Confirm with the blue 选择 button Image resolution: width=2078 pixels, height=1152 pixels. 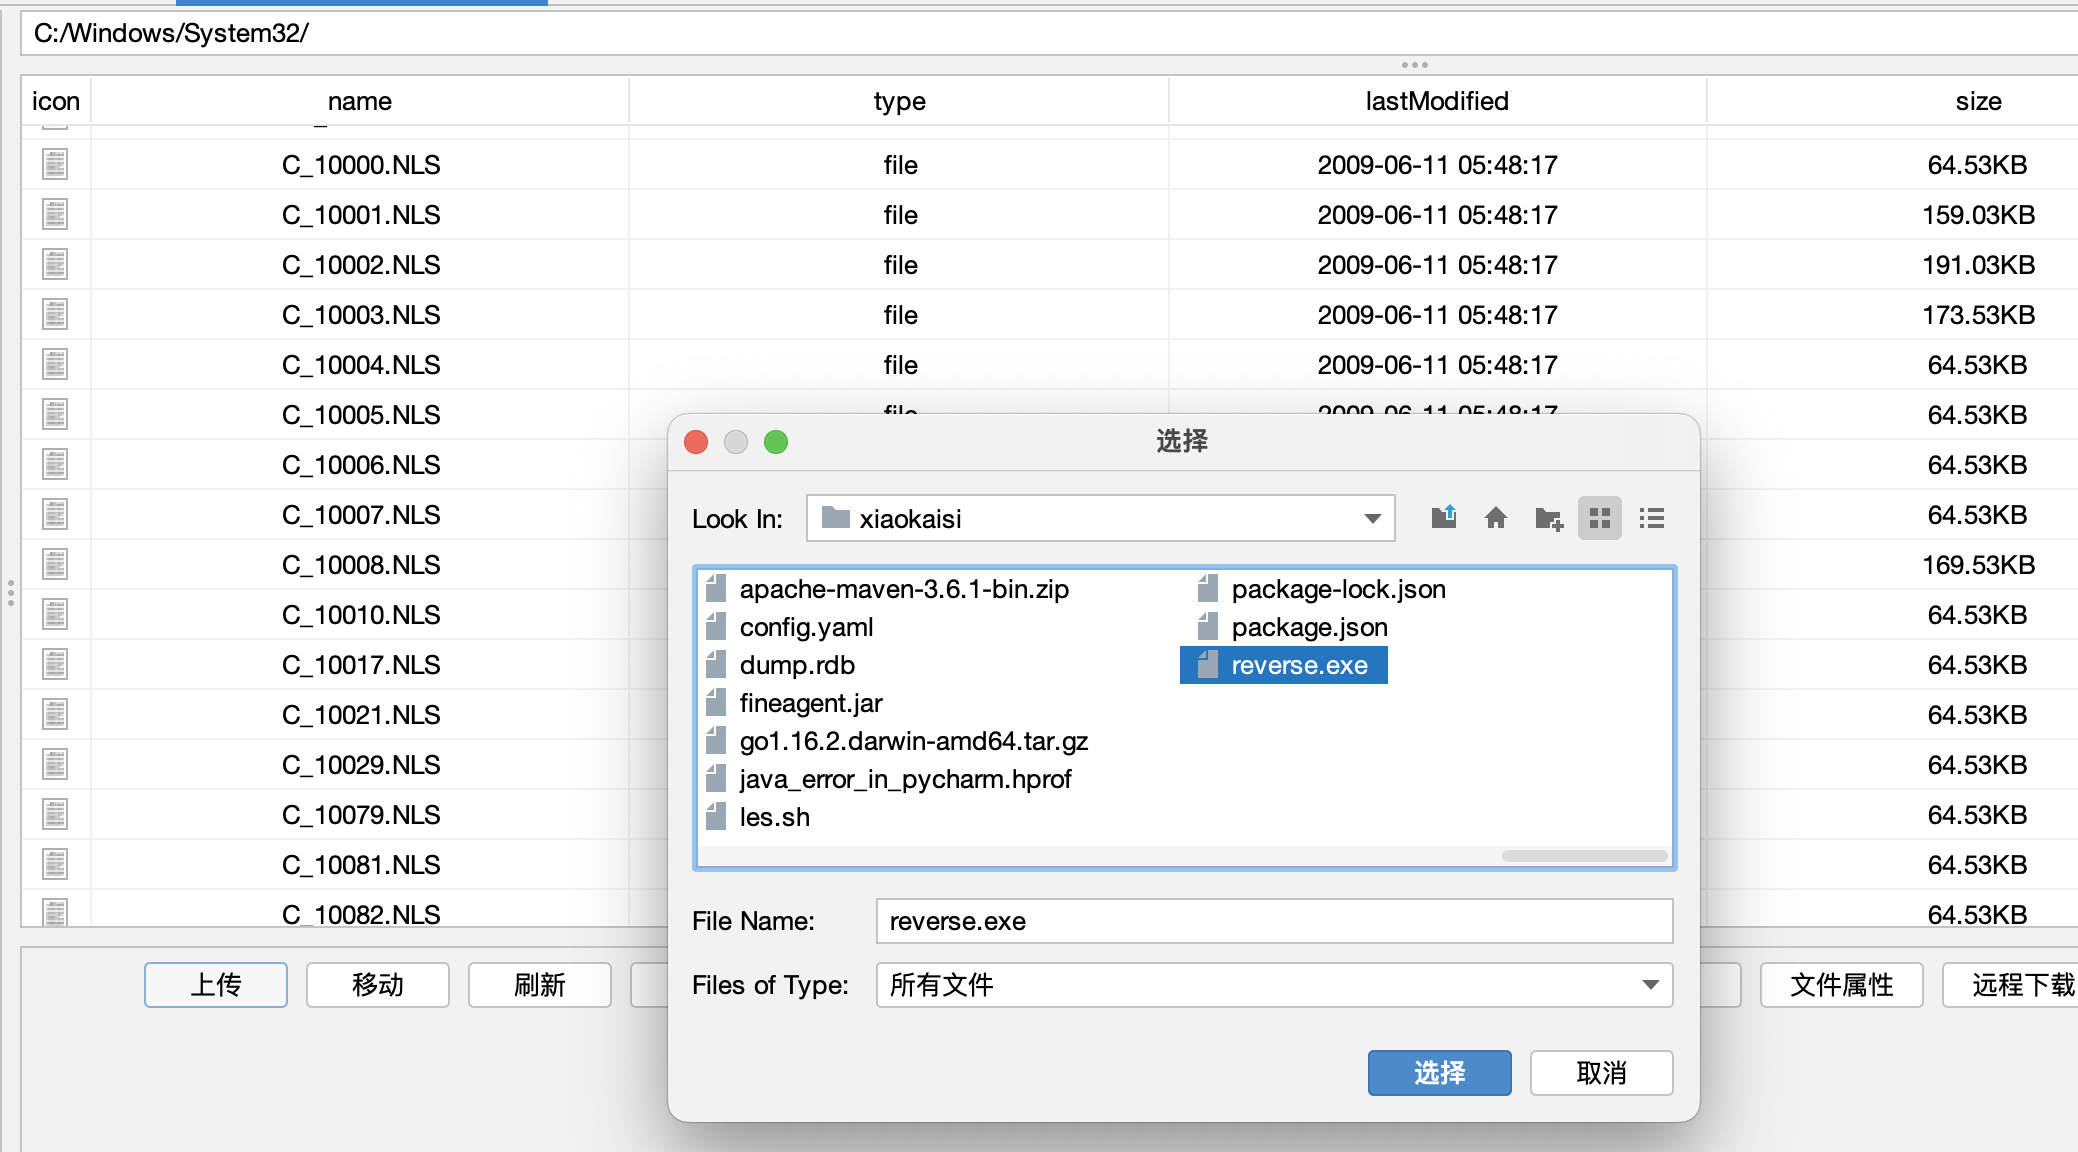[1438, 1073]
